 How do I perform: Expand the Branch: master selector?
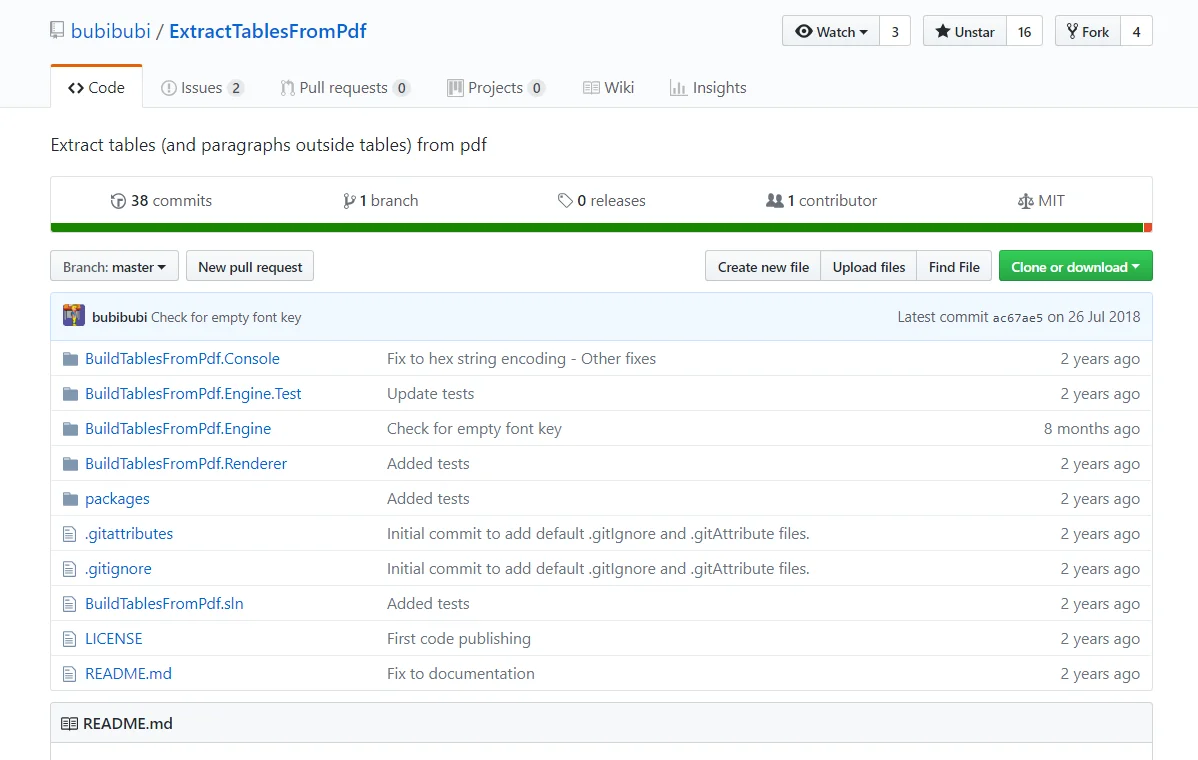point(115,267)
